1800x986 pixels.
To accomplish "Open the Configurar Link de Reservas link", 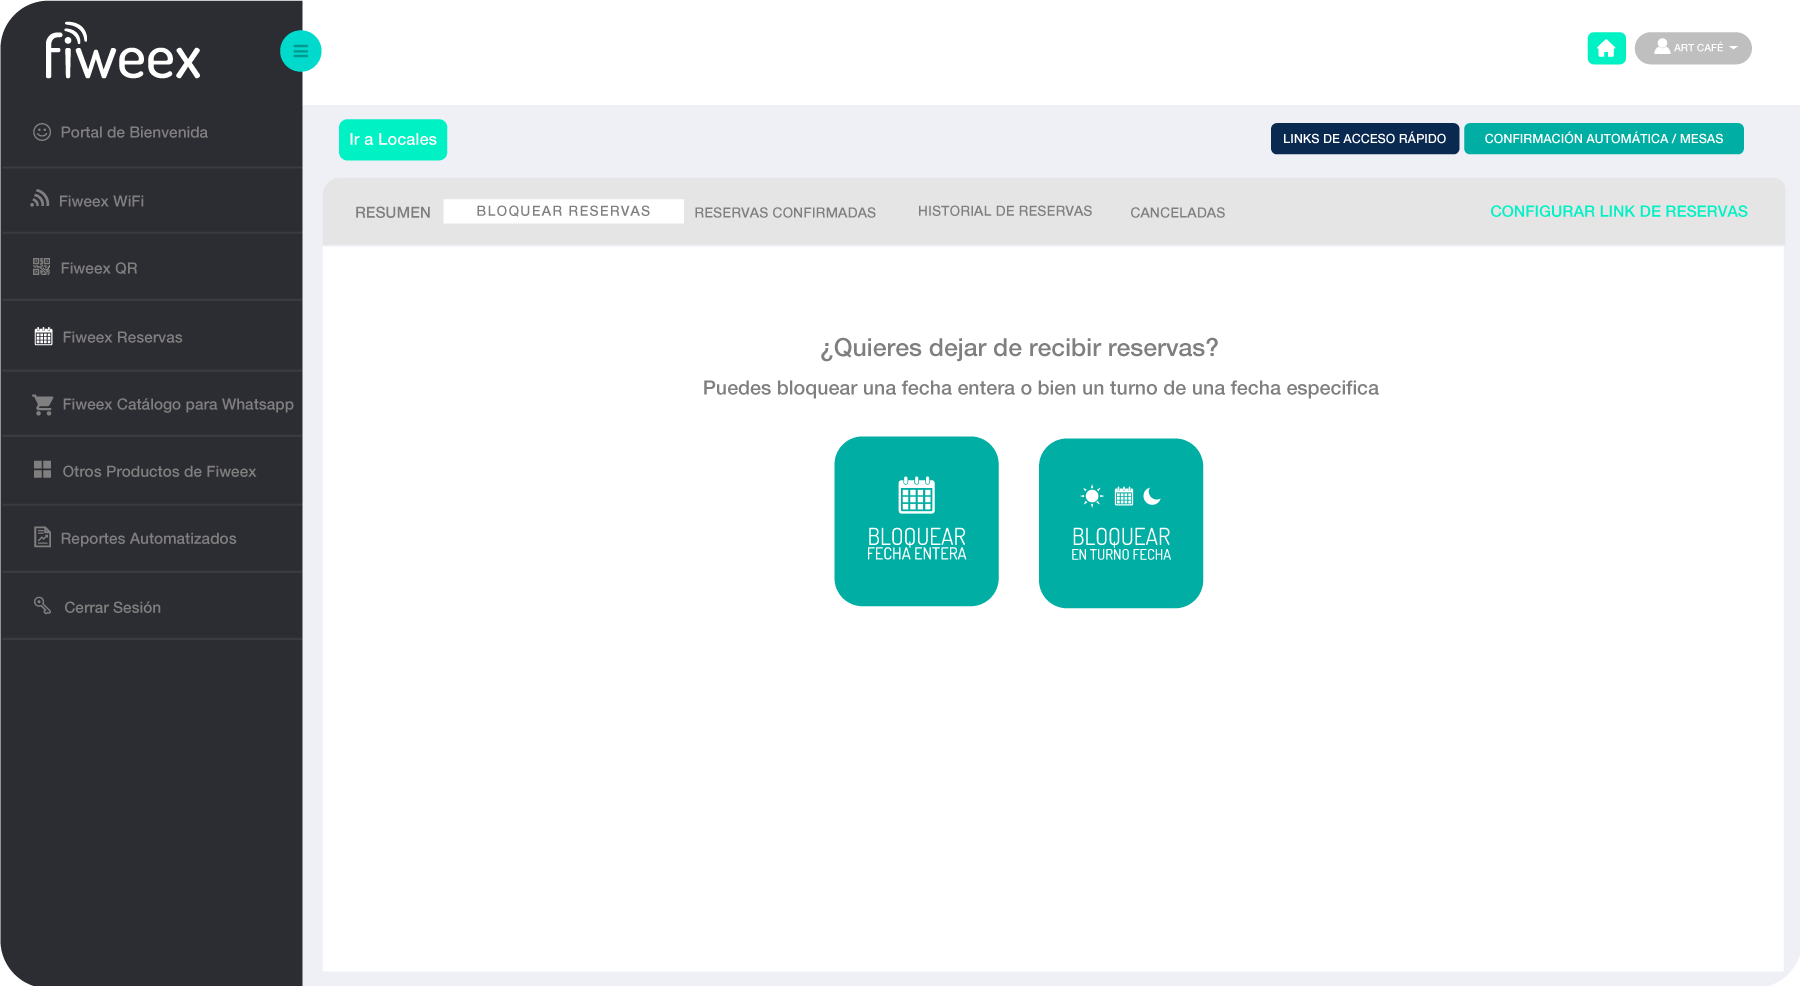I will (x=1618, y=211).
